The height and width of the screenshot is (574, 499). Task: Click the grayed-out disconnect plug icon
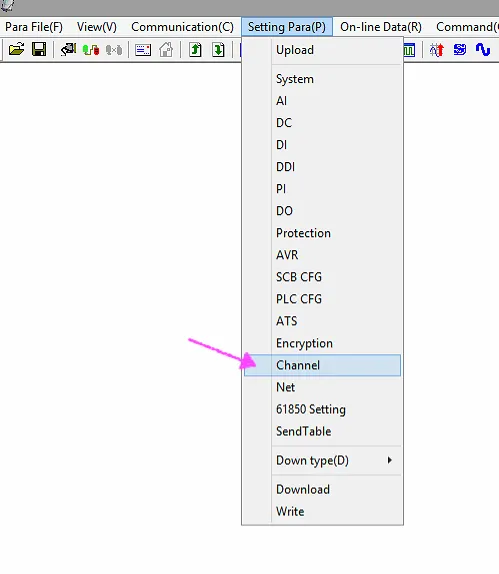114,49
